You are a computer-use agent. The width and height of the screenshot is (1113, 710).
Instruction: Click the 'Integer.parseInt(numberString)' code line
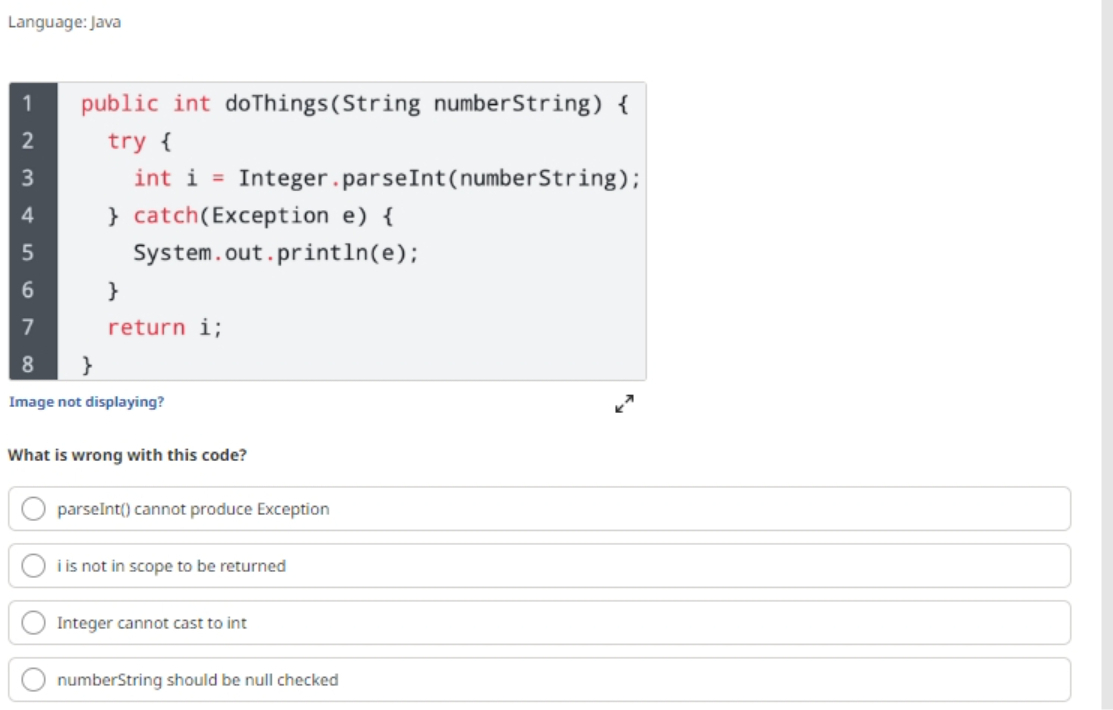(x=387, y=178)
